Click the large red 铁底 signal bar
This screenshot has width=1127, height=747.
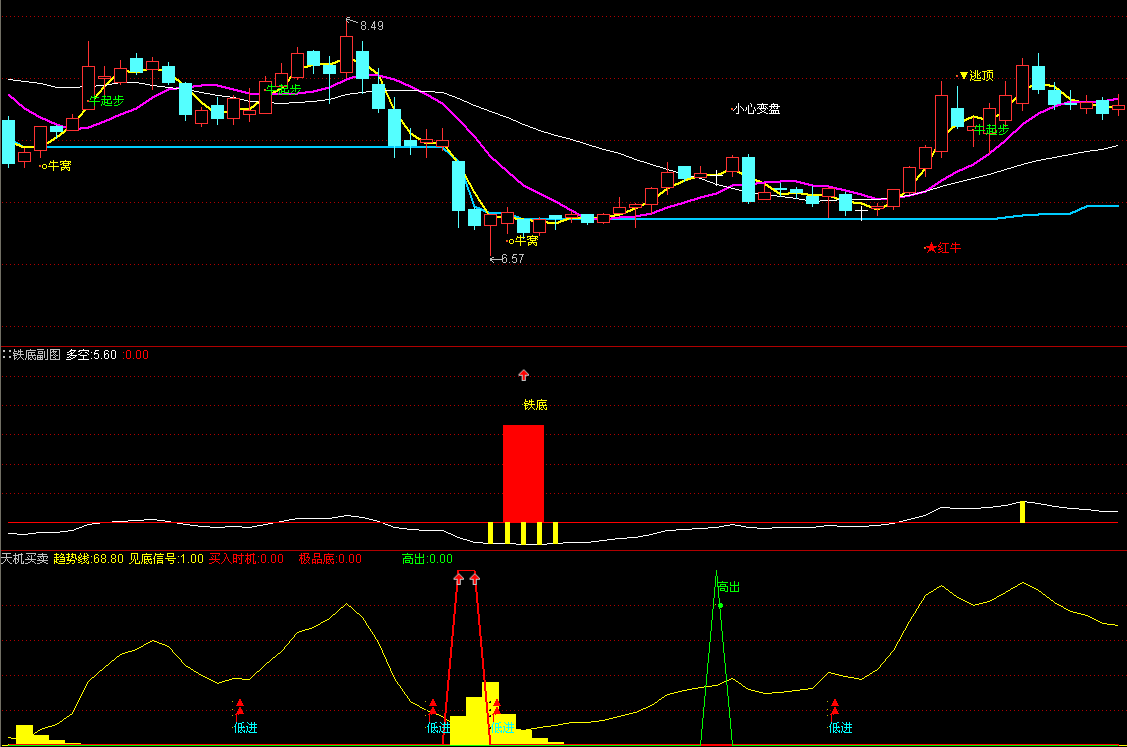coord(523,472)
